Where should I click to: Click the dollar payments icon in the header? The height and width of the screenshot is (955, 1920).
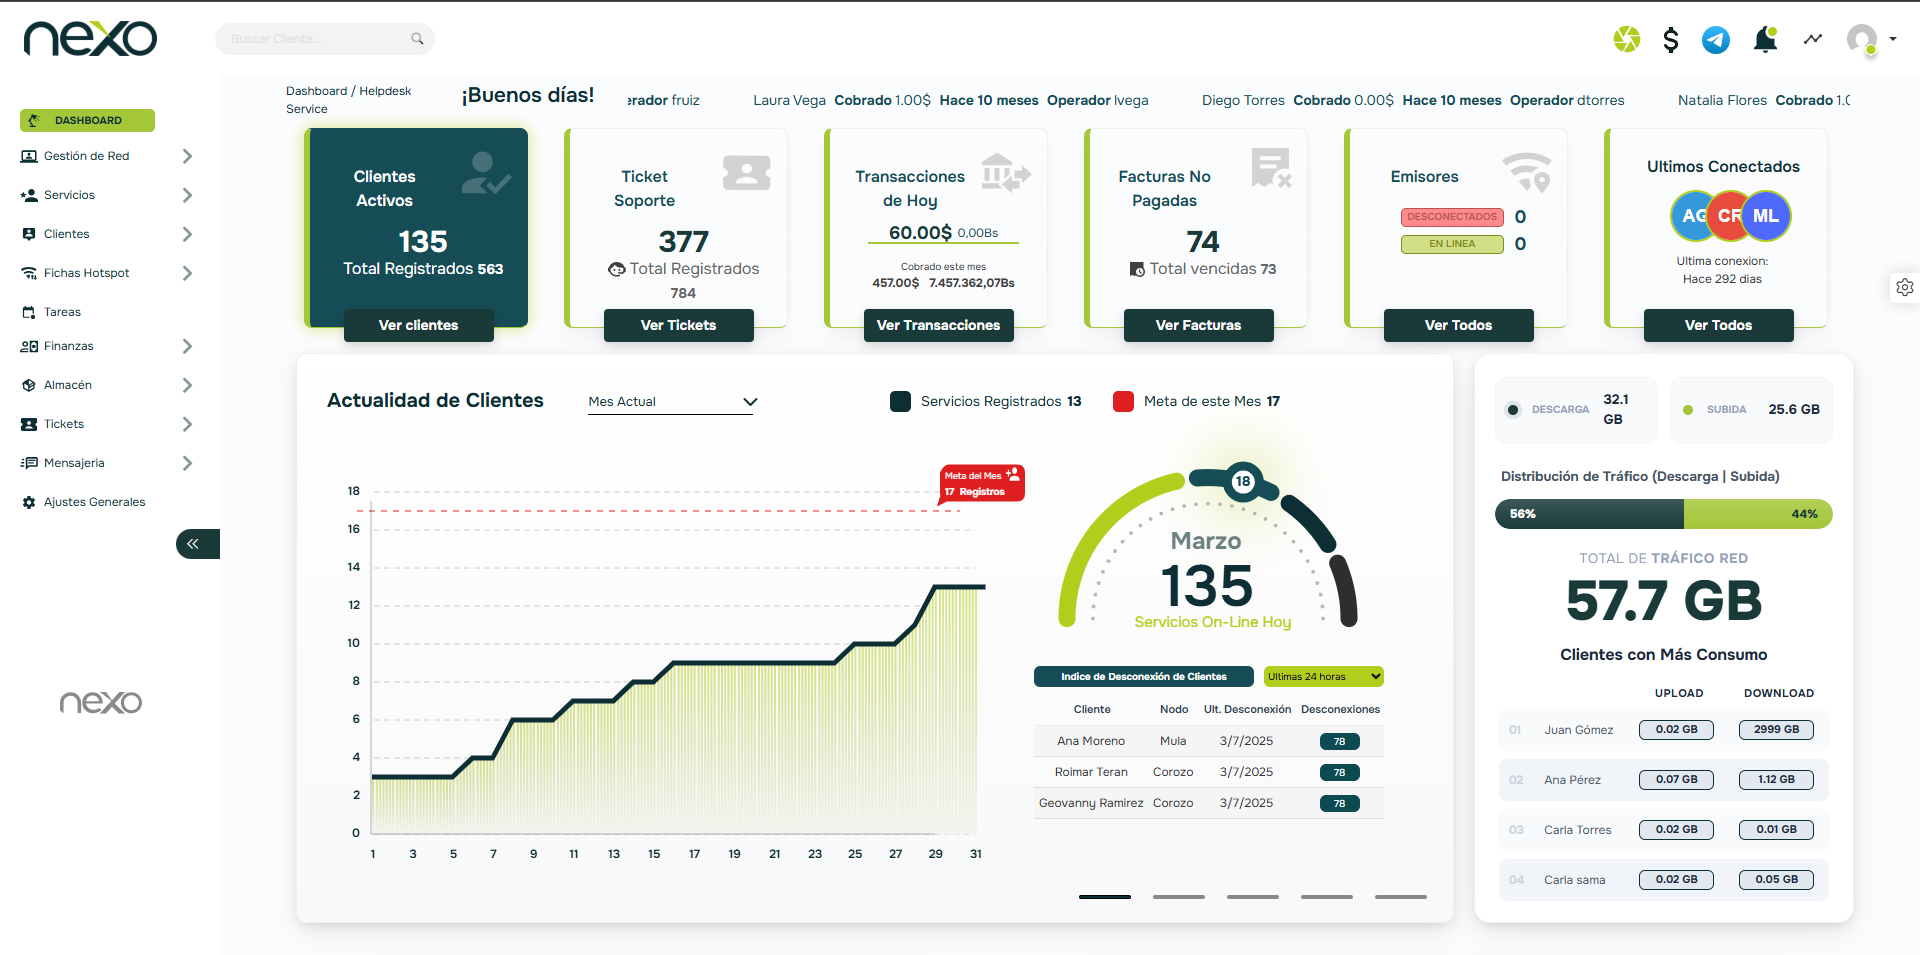pyautogui.click(x=1671, y=39)
